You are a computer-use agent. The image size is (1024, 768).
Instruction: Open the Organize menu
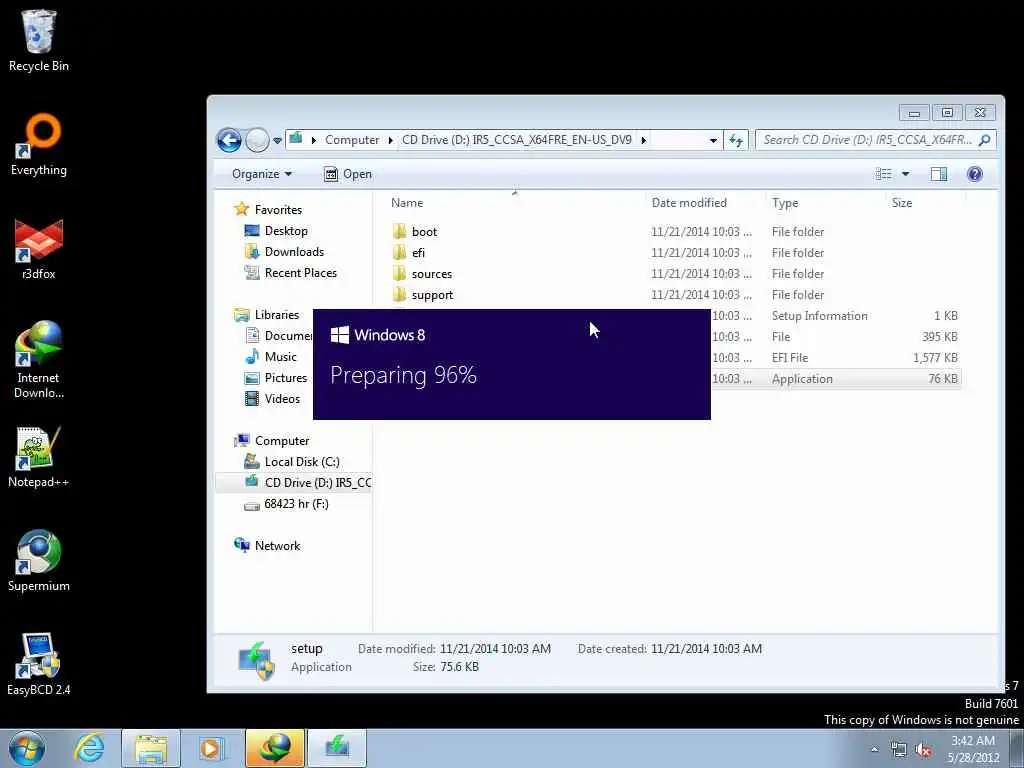coord(262,174)
